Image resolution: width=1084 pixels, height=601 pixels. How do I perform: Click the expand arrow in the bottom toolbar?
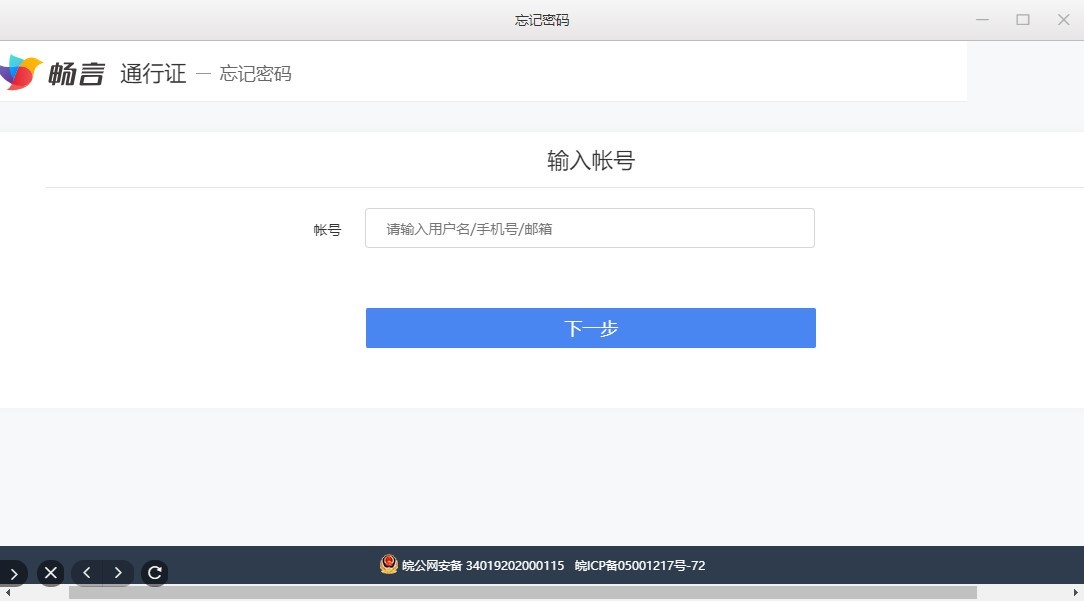click(x=13, y=573)
